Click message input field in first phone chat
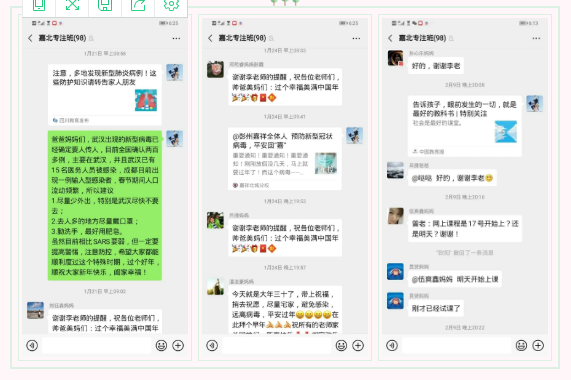This screenshot has width=571, height=380. click(x=97, y=345)
